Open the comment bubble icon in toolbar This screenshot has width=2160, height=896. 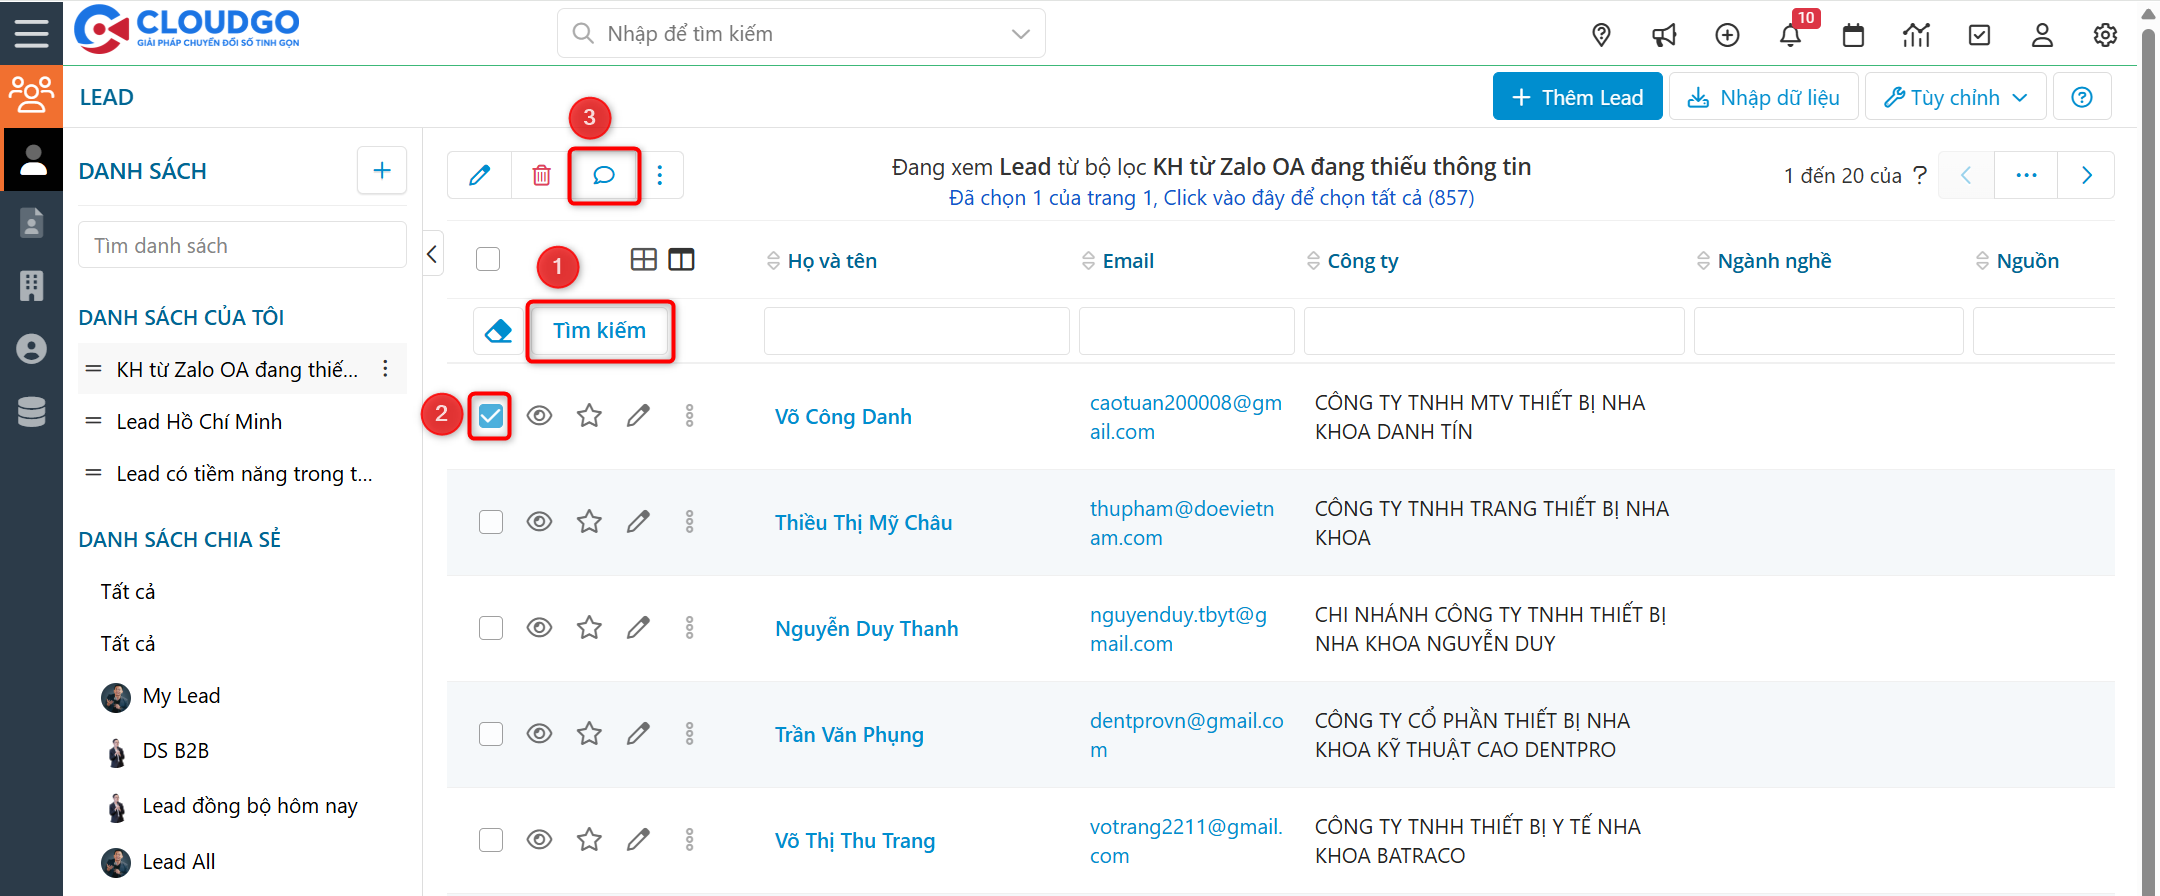click(603, 176)
